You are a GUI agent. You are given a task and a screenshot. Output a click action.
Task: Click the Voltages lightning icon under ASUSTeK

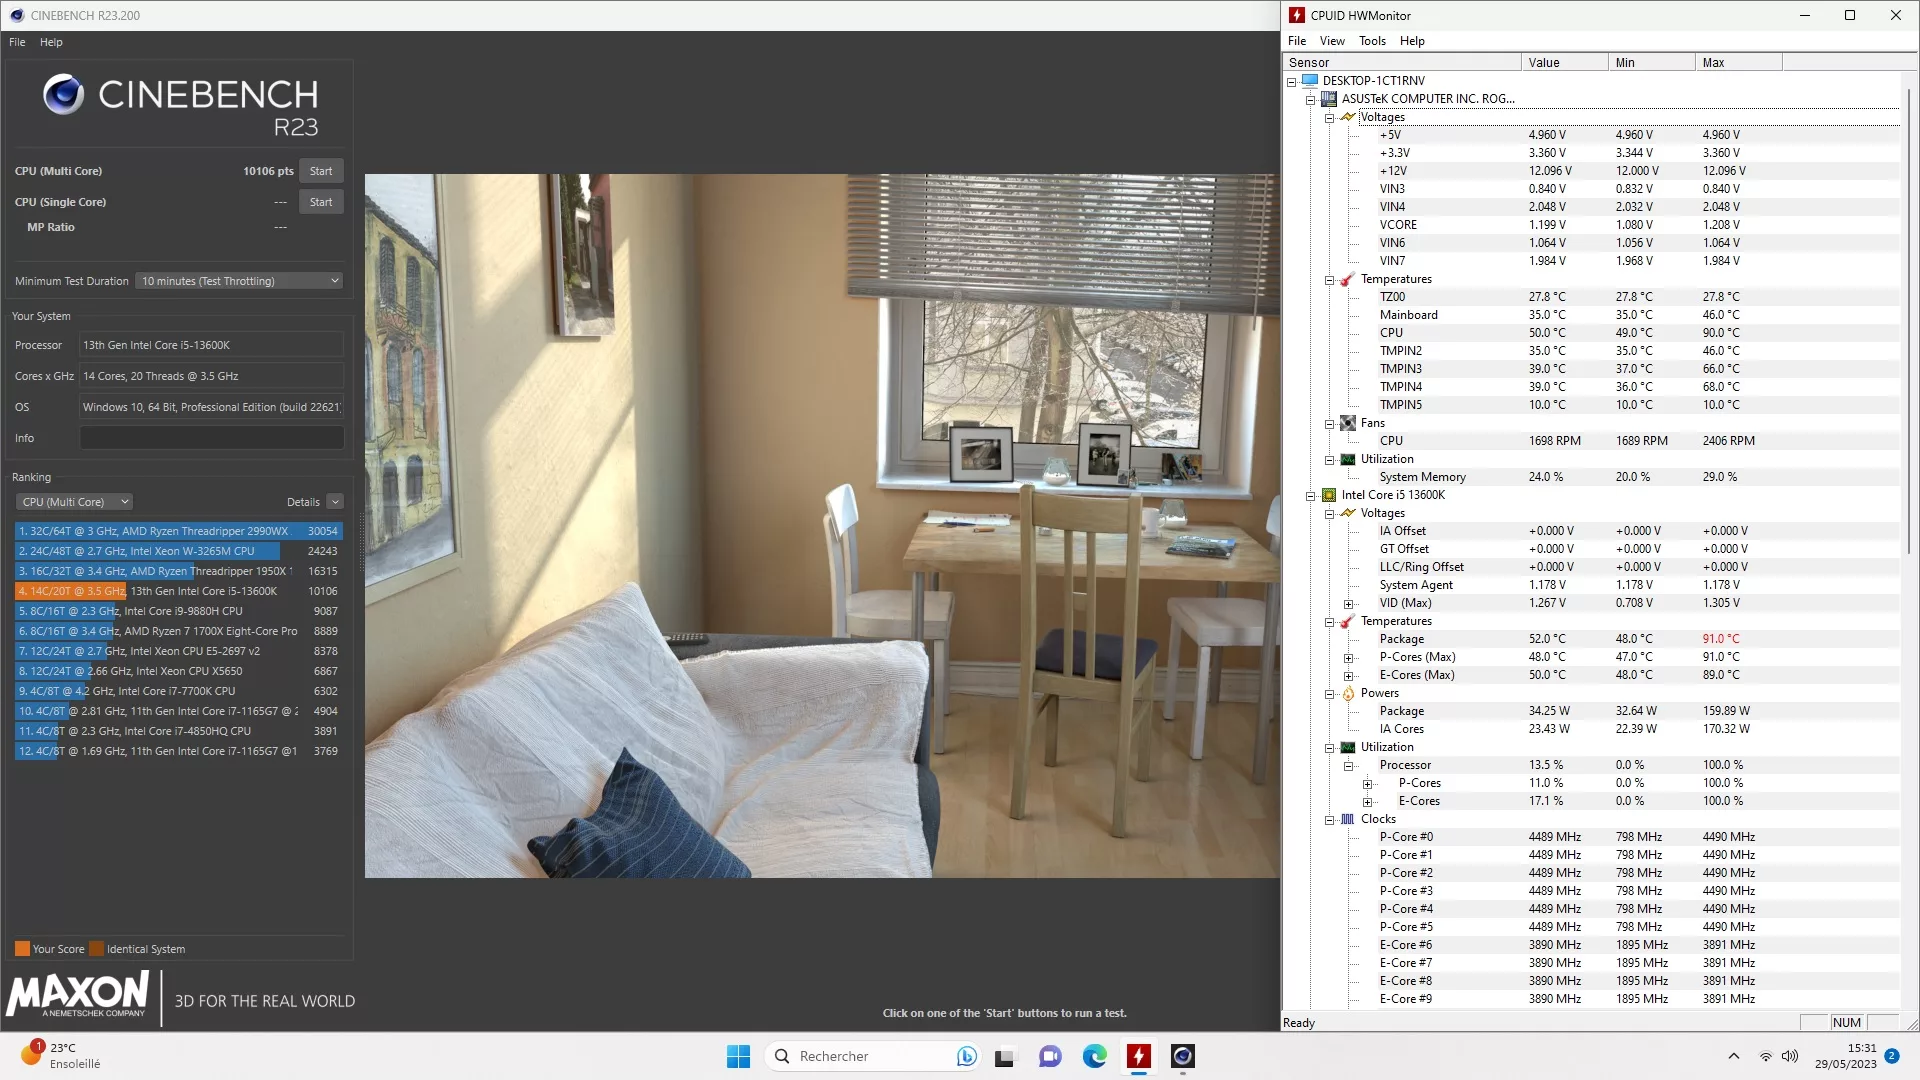coord(1348,117)
